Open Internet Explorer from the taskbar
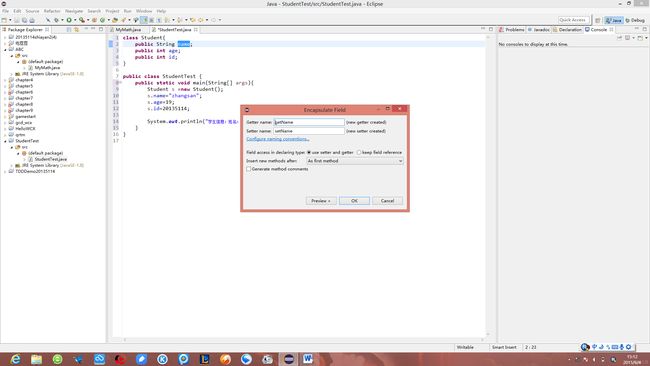The height and width of the screenshot is (366, 650). [15, 359]
